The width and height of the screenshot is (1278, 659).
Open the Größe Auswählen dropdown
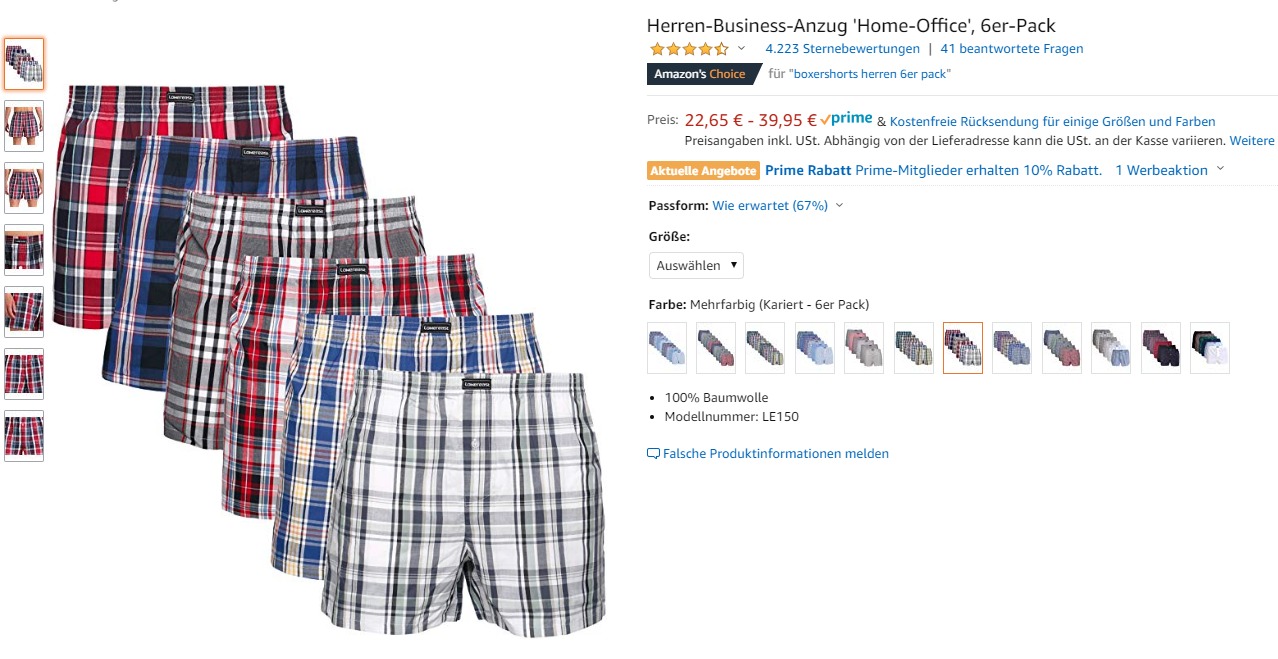tap(696, 266)
